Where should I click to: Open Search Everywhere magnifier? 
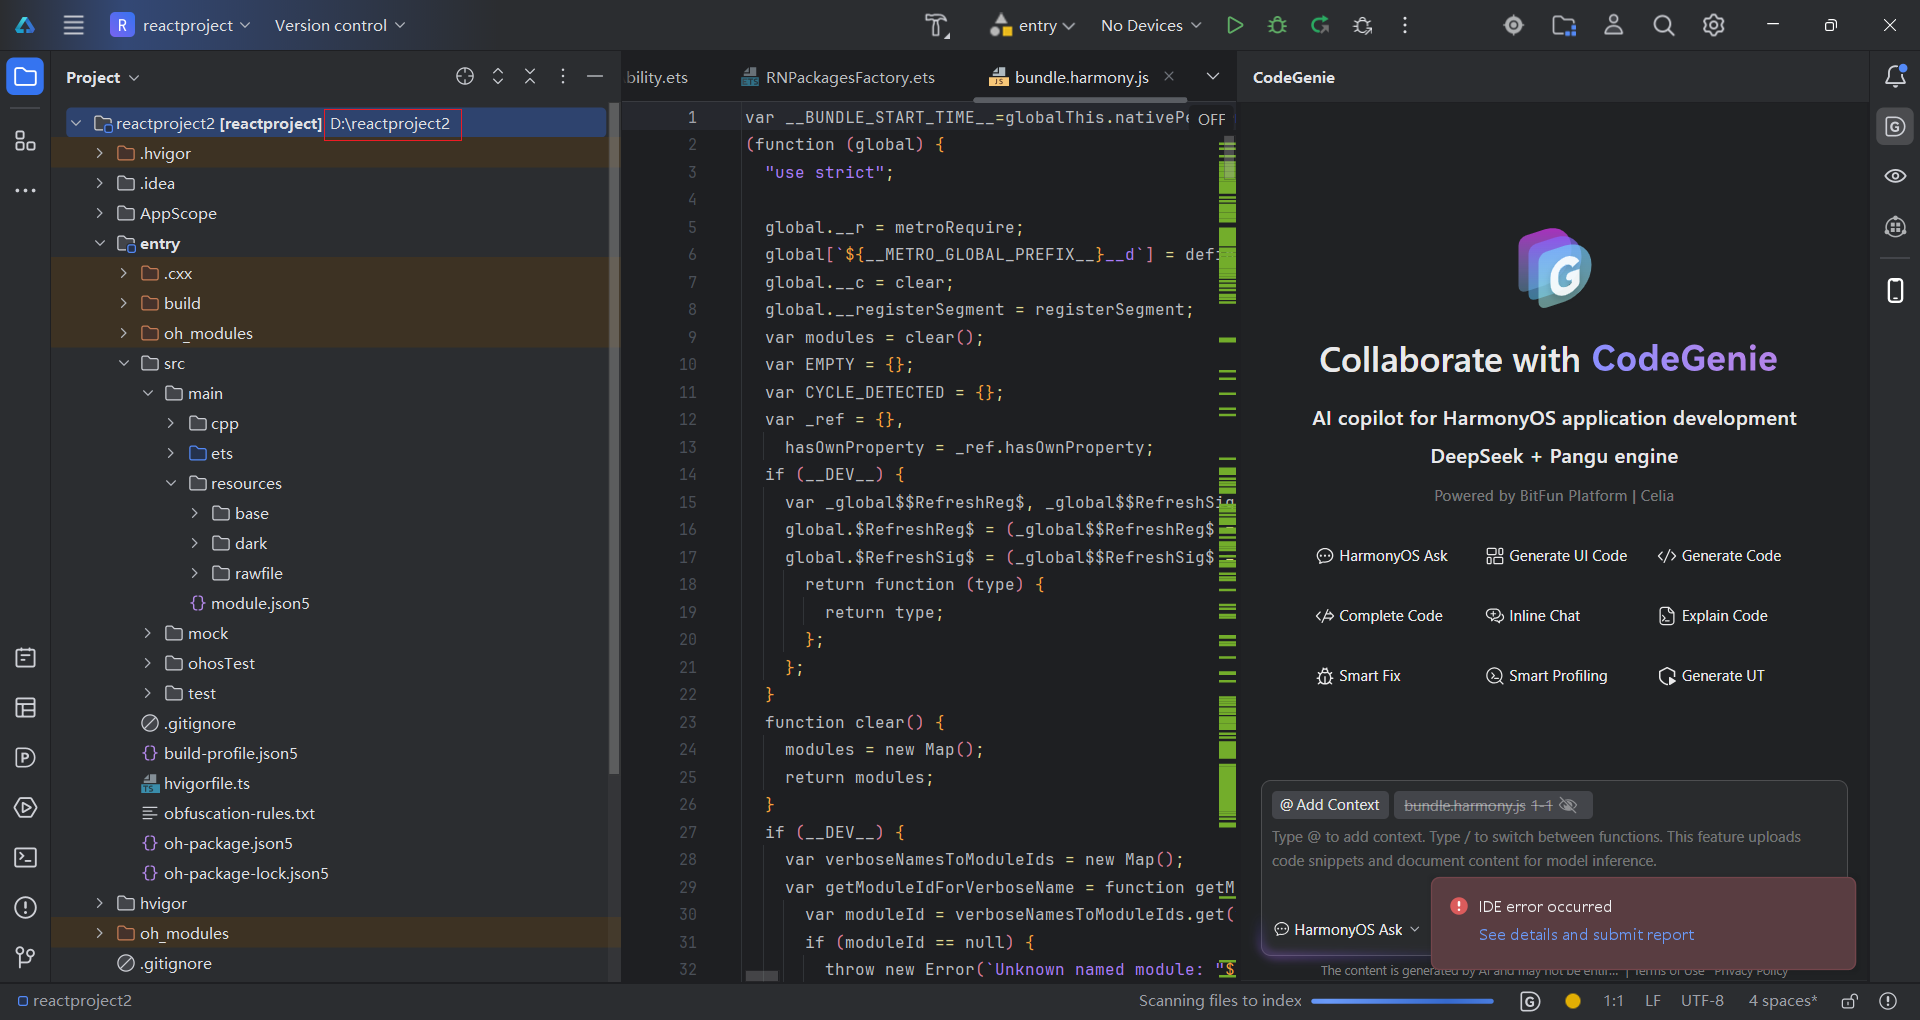(x=1663, y=25)
